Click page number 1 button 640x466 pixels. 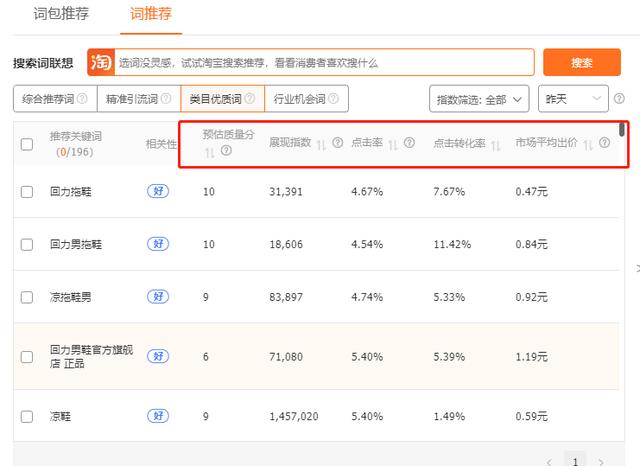tap(575, 460)
